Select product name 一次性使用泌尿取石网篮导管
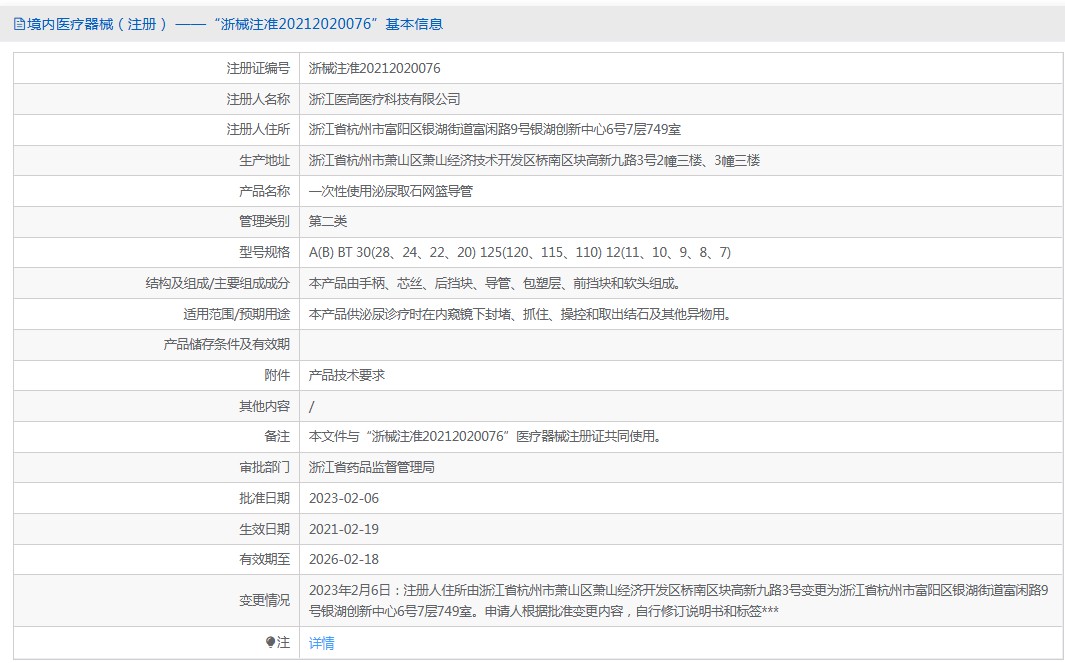This screenshot has width=1065, height=663. click(x=391, y=191)
